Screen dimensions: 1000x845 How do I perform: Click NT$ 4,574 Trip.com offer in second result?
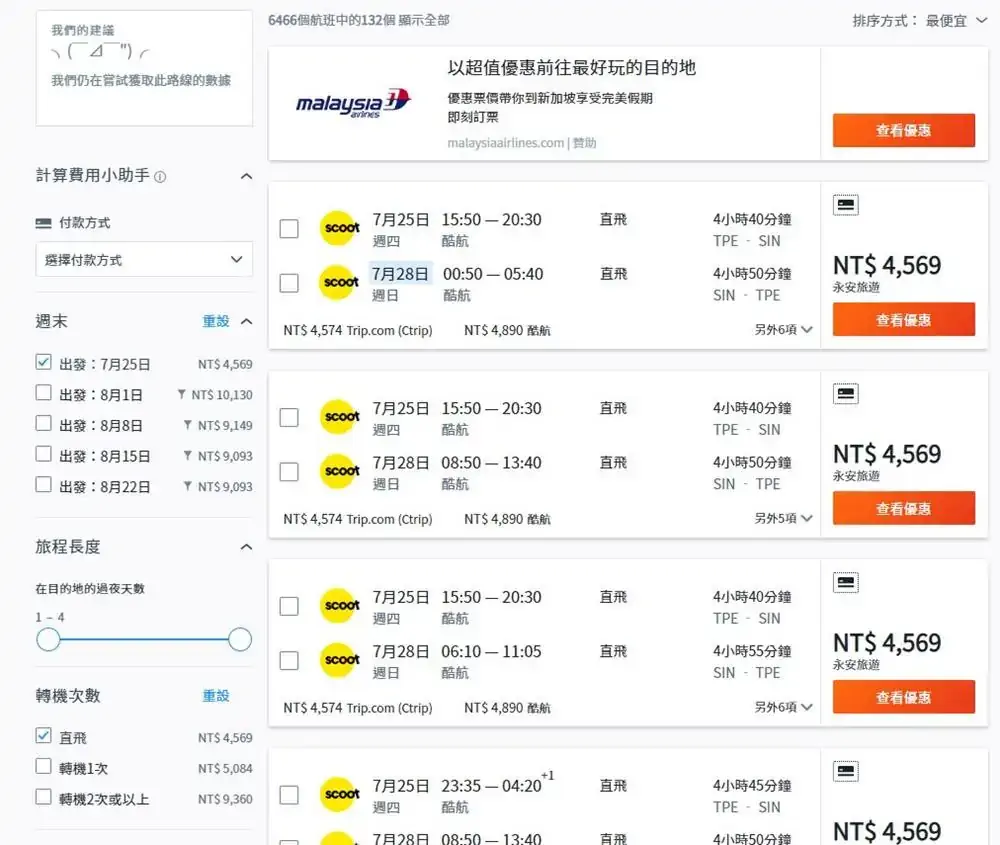[358, 519]
